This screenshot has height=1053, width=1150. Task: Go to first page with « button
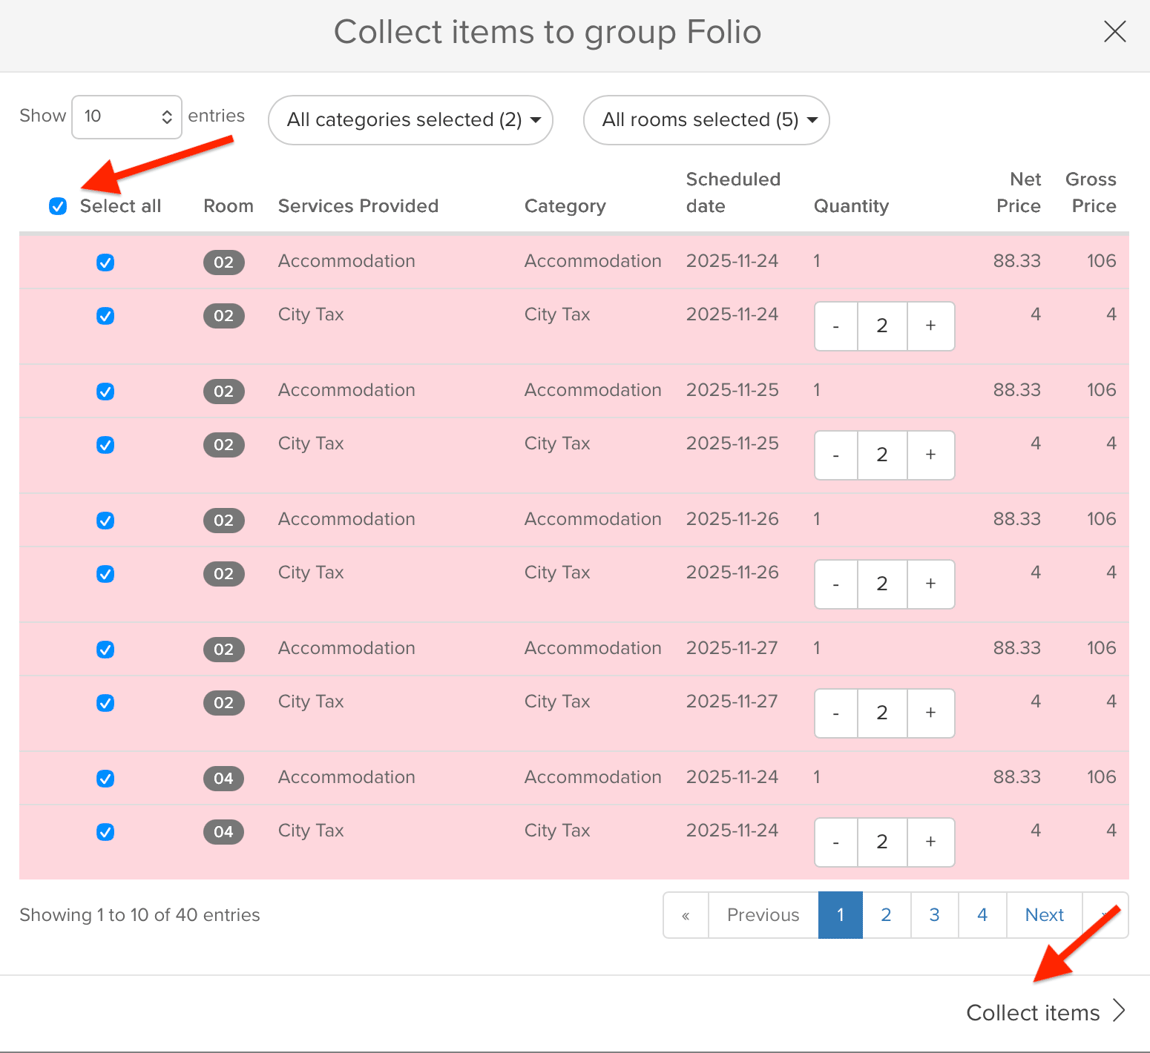[x=686, y=915]
